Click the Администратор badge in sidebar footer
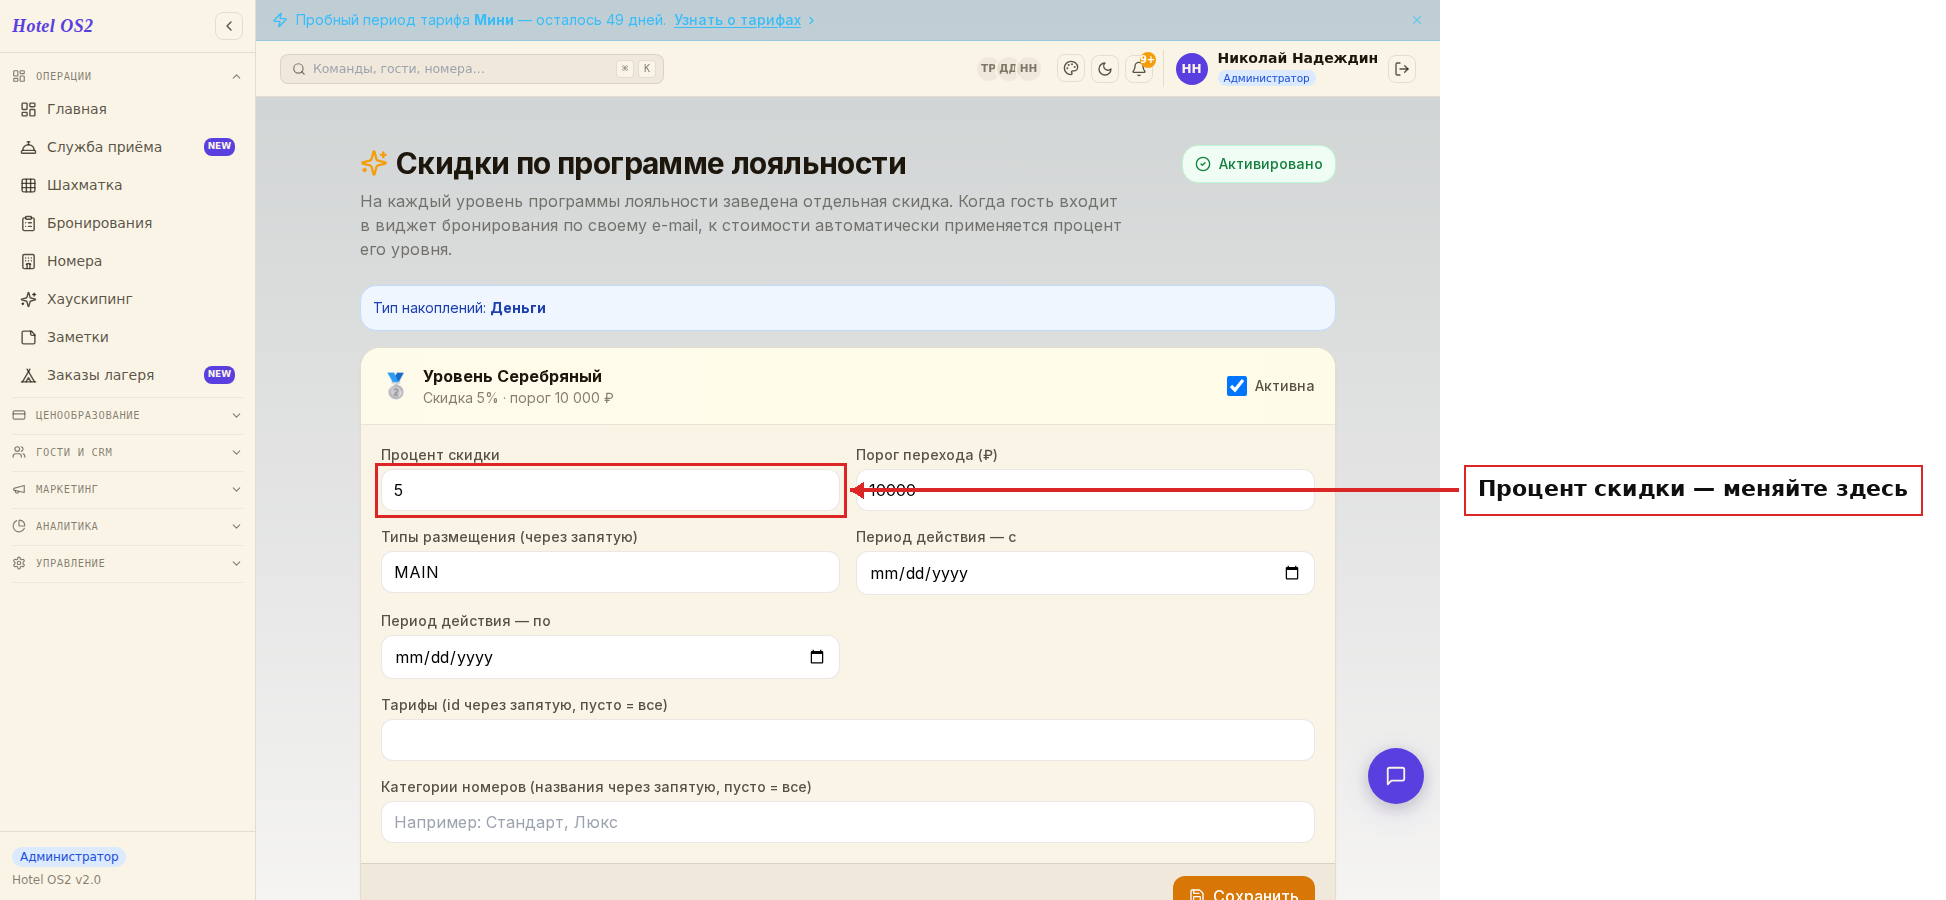This screenshot has width=1946, height=900. [69, 857]
